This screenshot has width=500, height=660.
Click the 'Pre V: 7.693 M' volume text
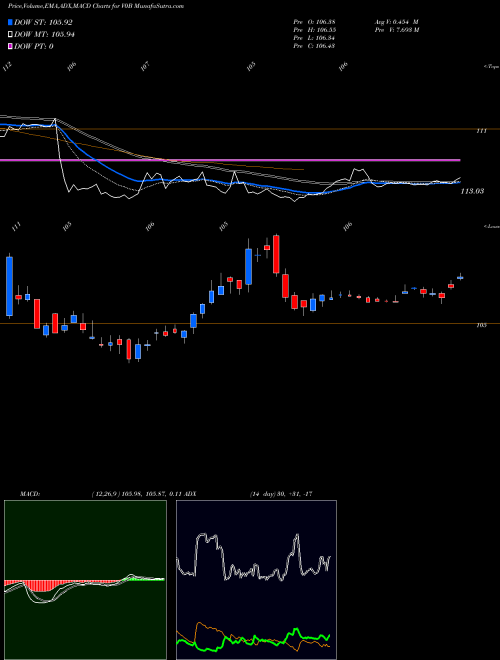tap(396, 30)
